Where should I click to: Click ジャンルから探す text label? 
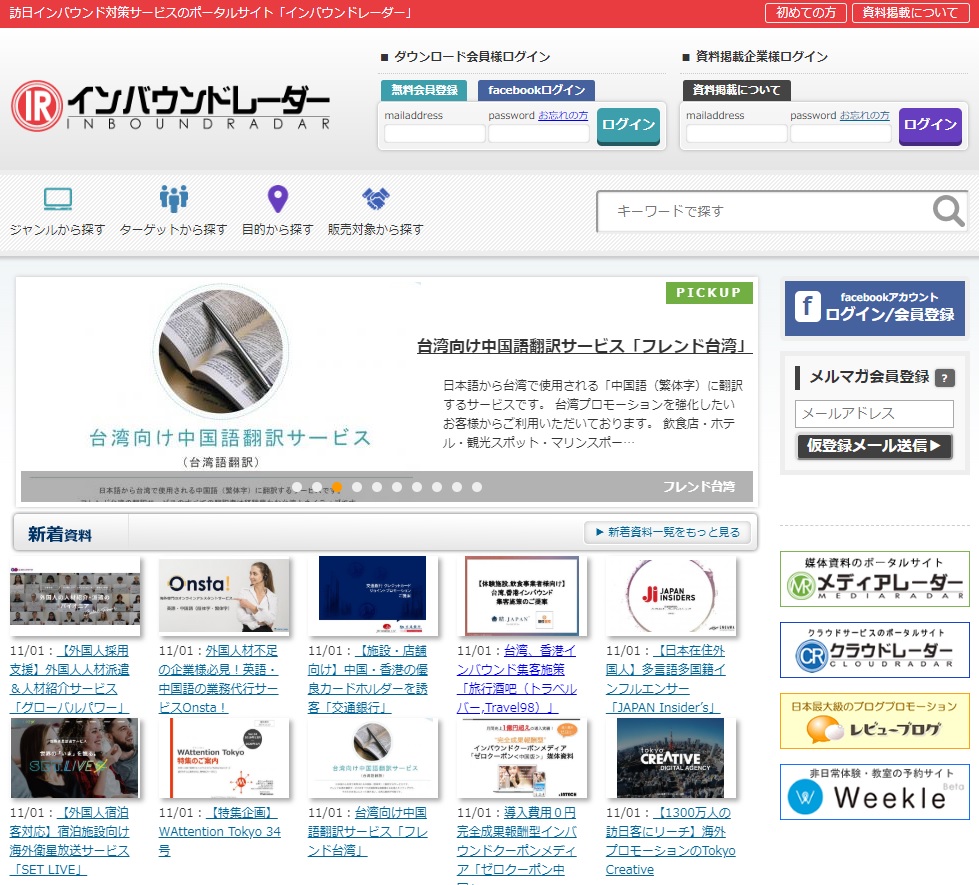tap(57, 229)
